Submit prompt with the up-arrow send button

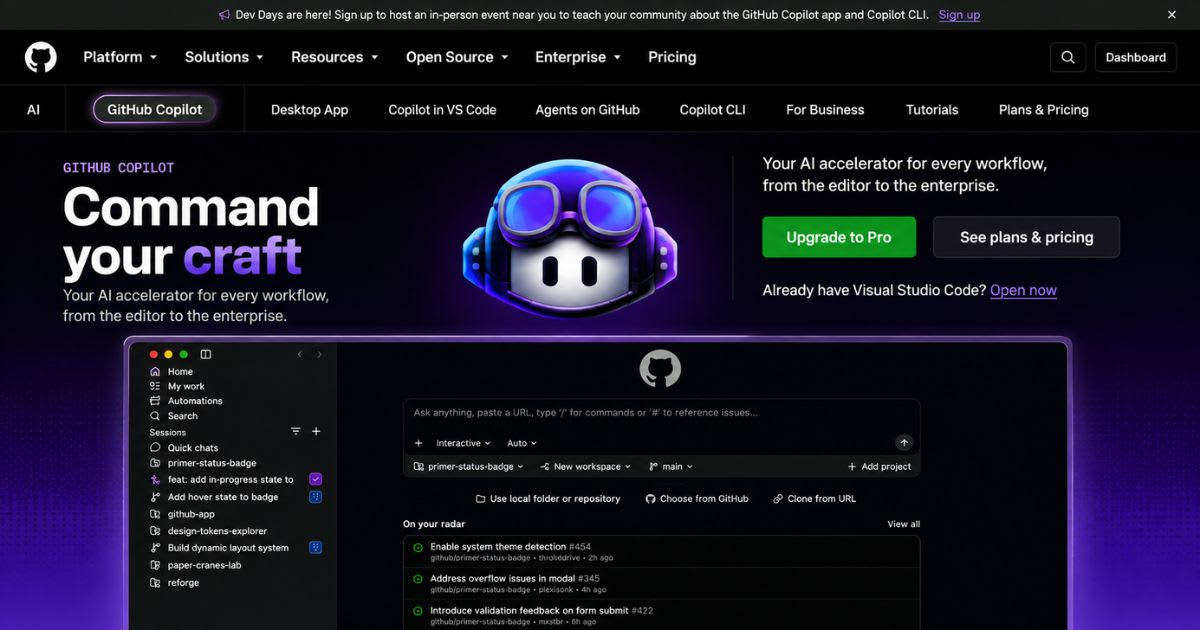pyautogui.click(x=904, y=442)
